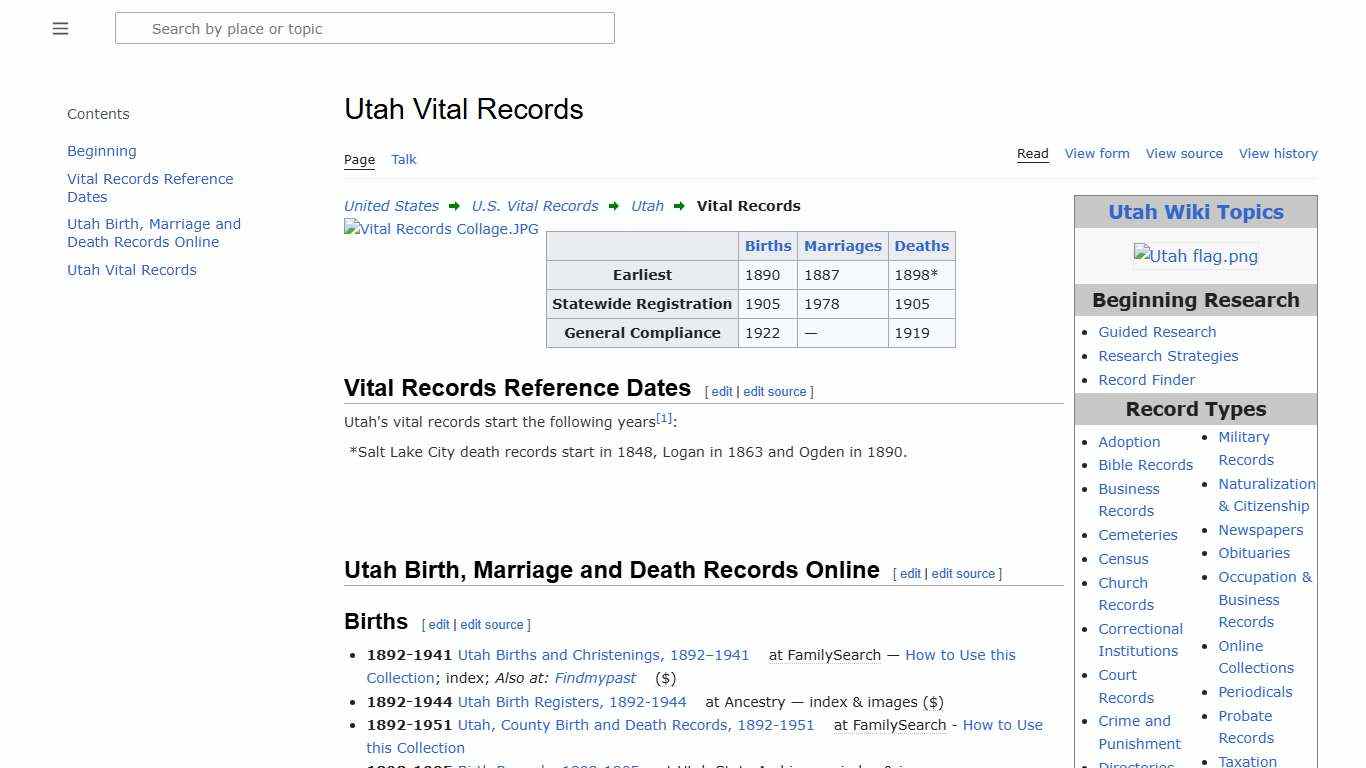Open Utah Births and Christenings, 1892–1941
The height and width of the screenshot is (768, 1366).
(x=602, y=655)
